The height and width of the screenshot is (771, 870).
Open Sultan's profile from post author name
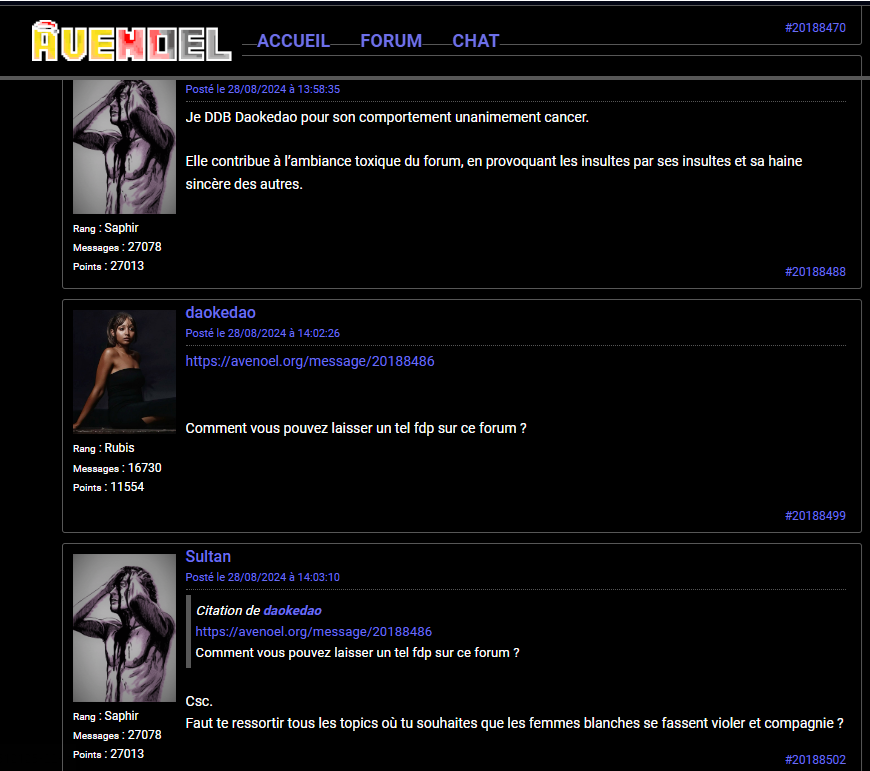click(x=208, y=557)
